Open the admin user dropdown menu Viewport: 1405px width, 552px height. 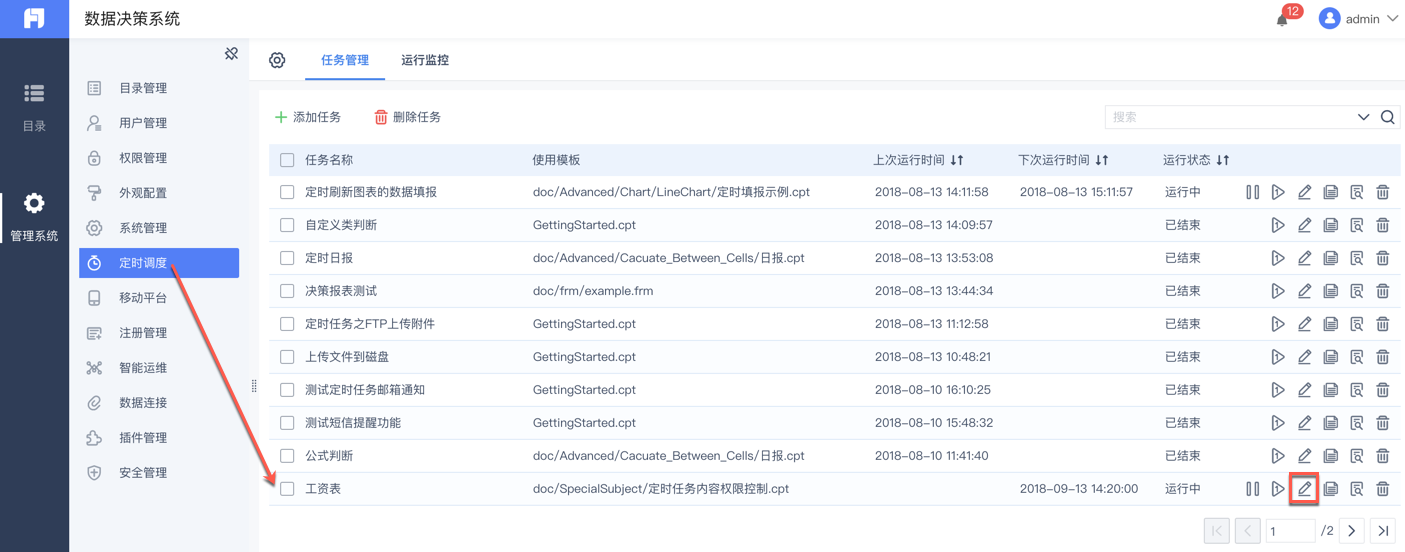[x=1359, y=19]
